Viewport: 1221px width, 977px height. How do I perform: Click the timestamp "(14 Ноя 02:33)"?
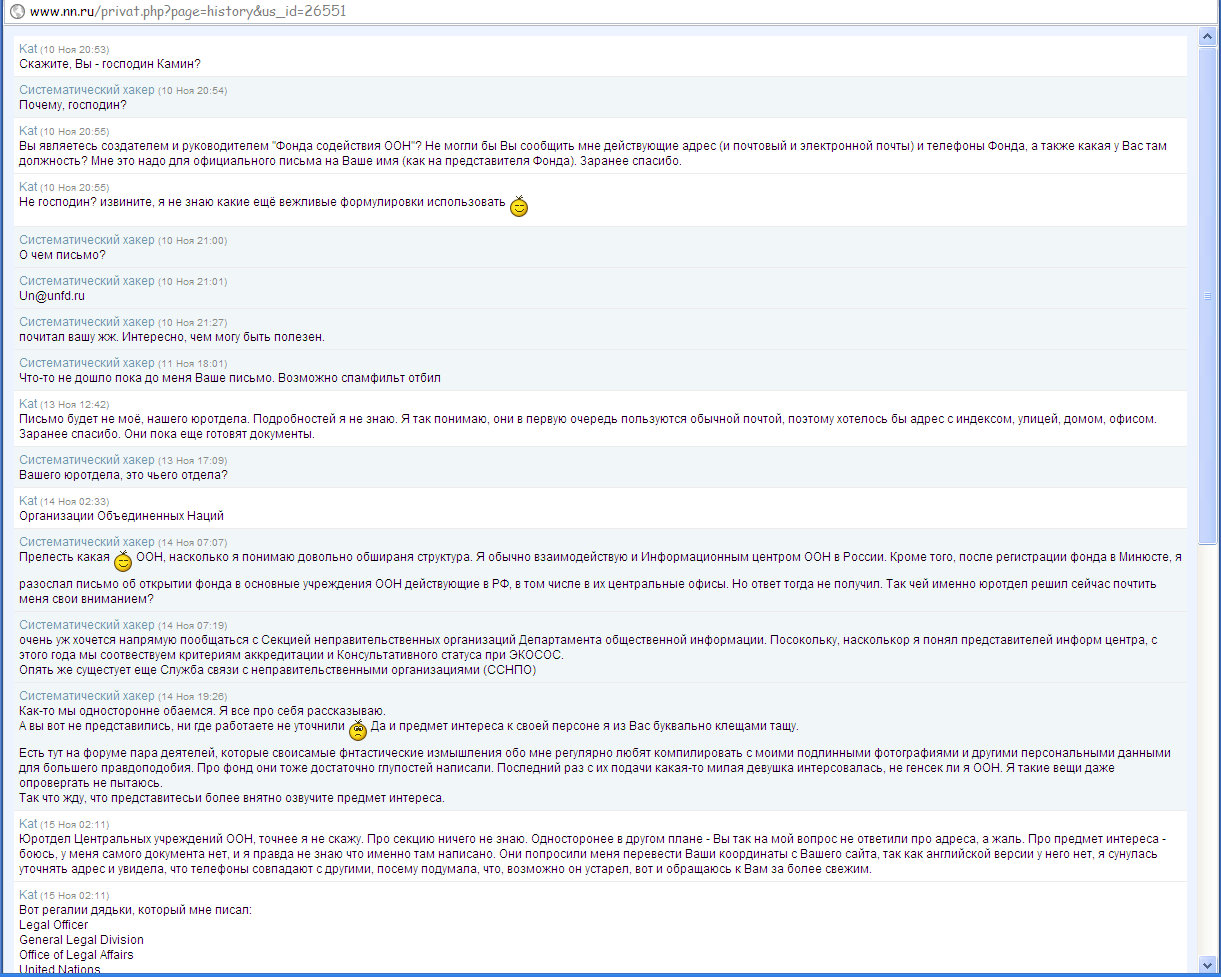pyautogui.click(x=75, y=502)
